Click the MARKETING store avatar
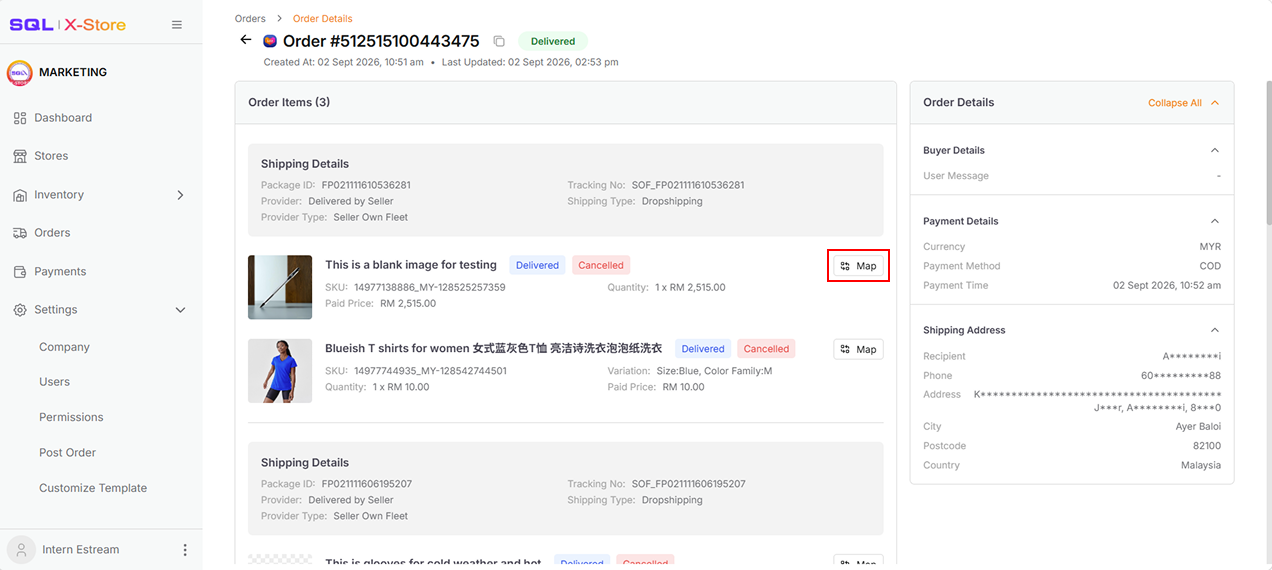 (20, 73)
